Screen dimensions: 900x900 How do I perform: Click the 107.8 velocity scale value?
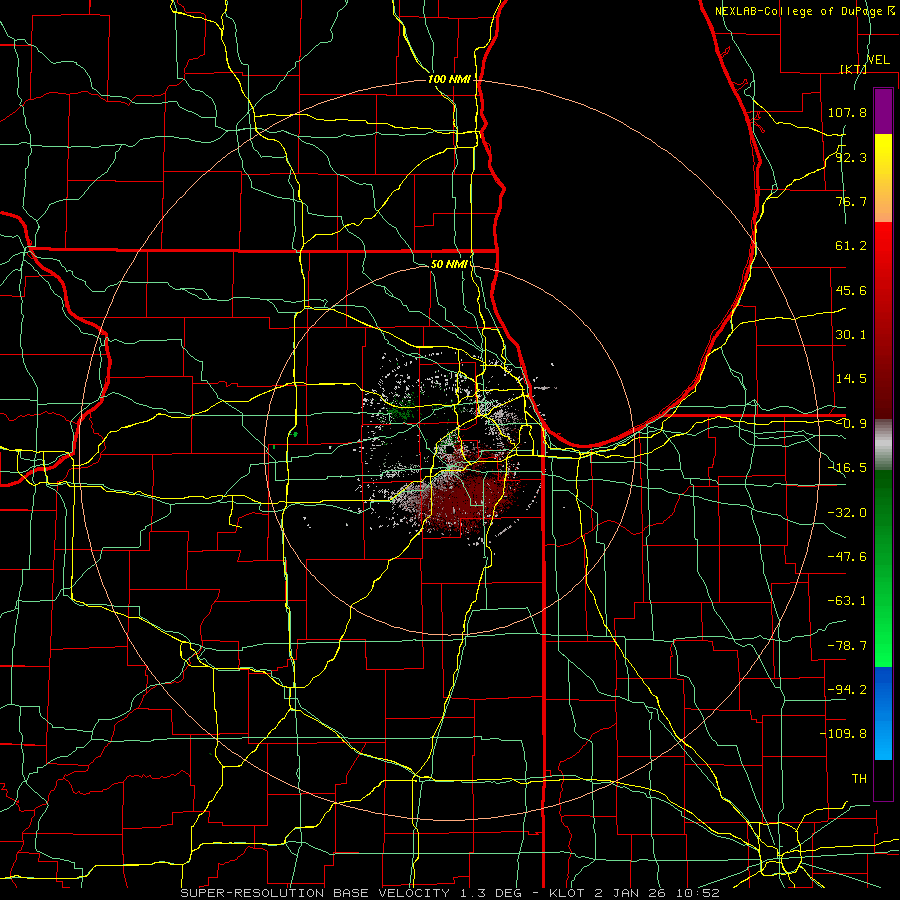(847, 112)
